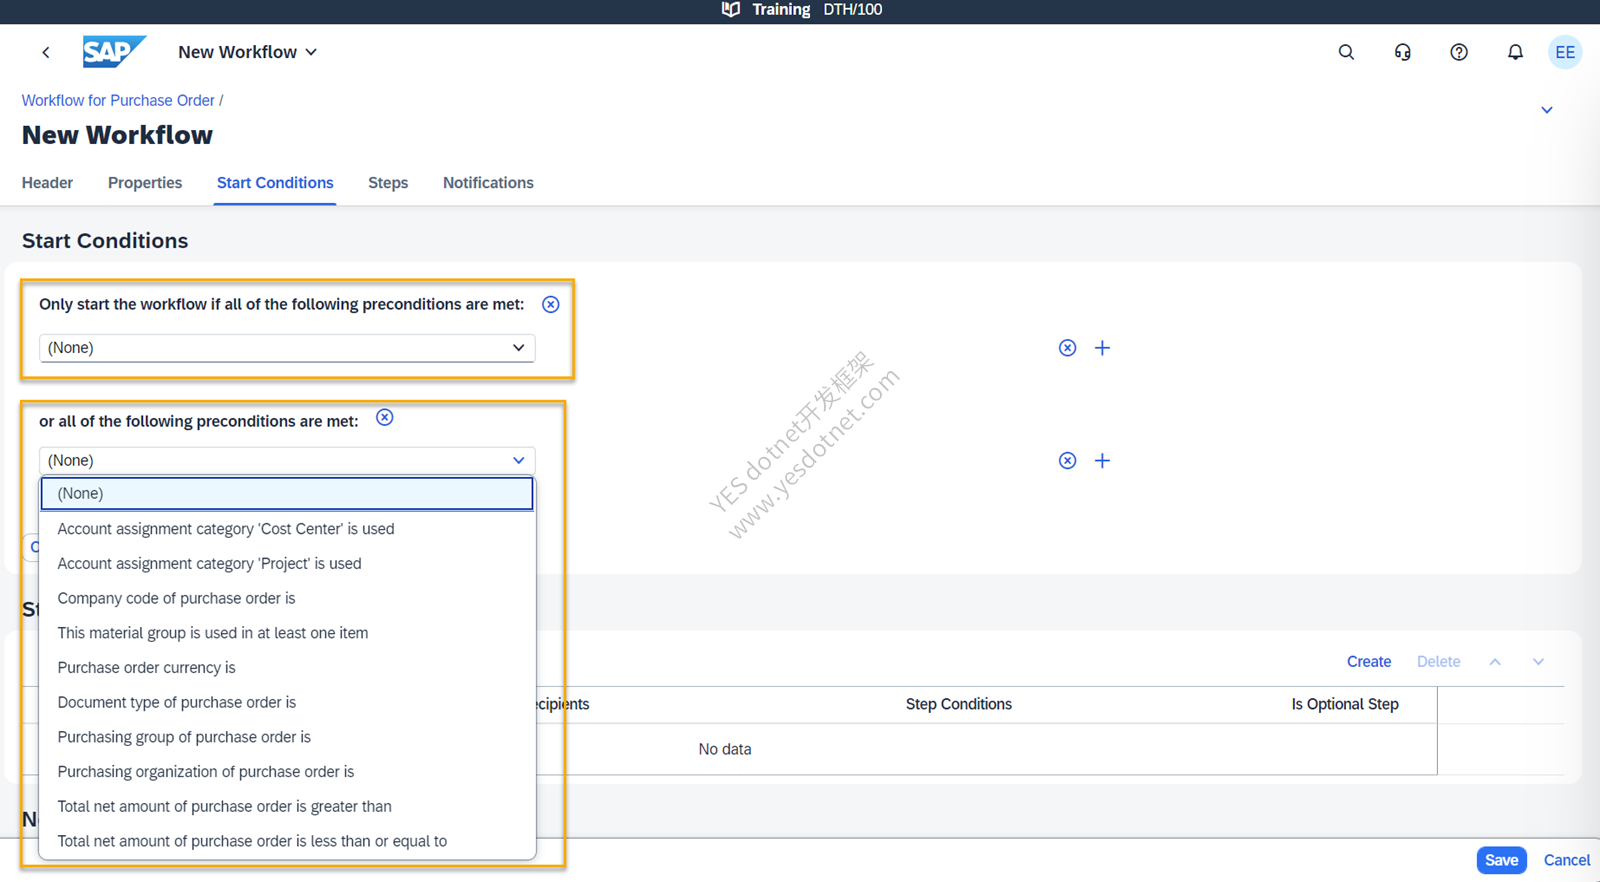
Task: Move step up with the up arrow
Action: [x=1495, y=662]
